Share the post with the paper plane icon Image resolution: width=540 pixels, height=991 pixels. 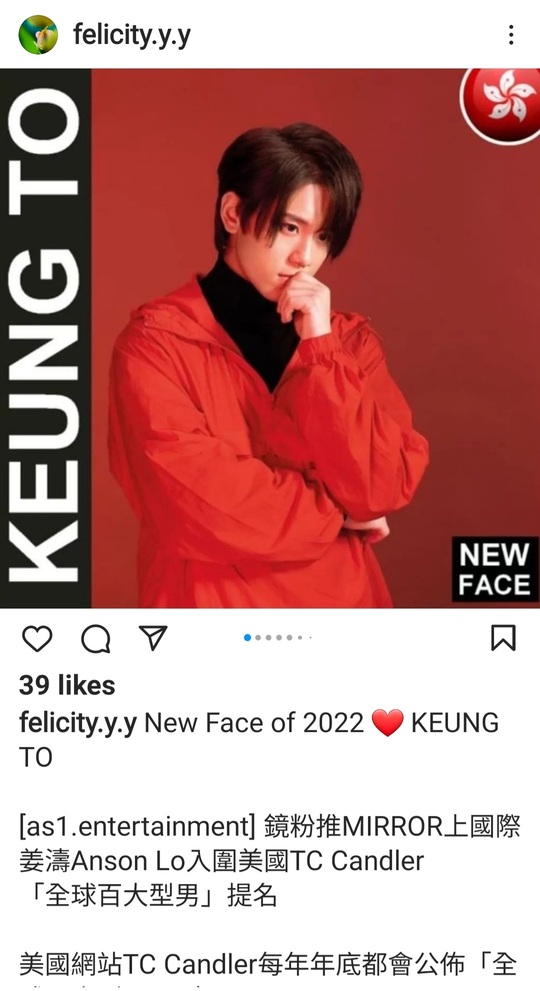pyautogui.click(x=153, y=638)
